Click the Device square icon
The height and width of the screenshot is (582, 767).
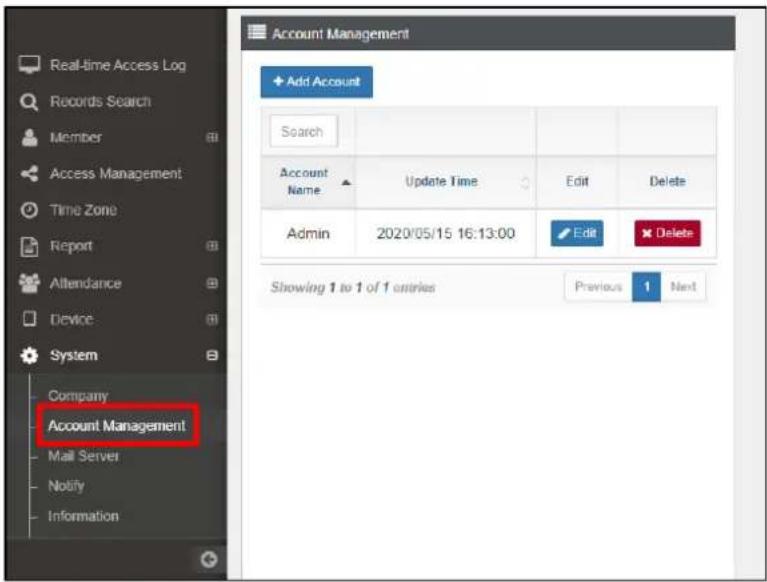29,319
